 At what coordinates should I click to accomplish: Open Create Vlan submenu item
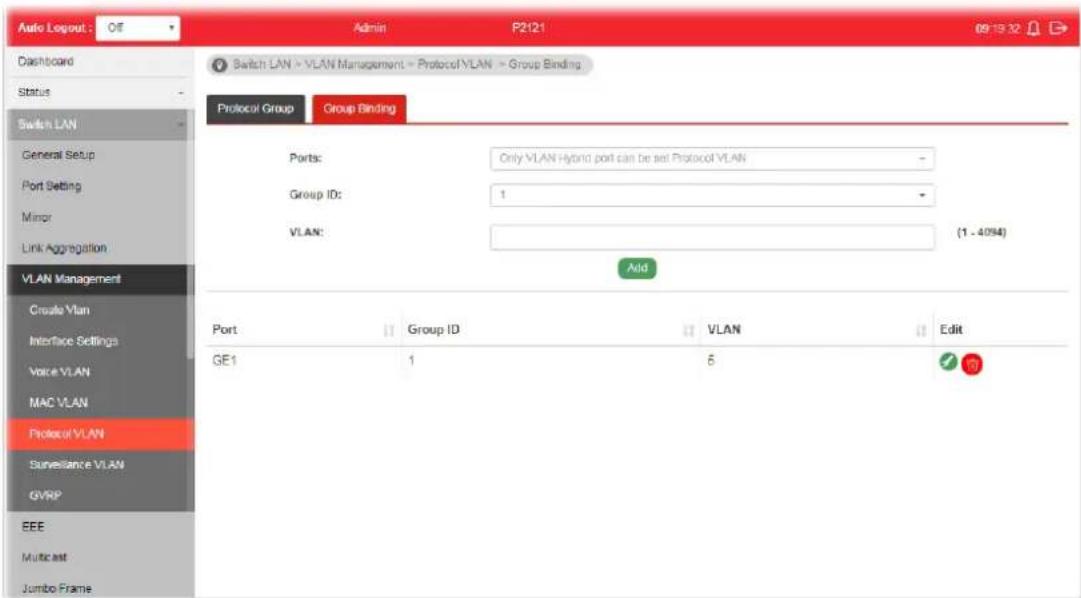coord(59,310)
